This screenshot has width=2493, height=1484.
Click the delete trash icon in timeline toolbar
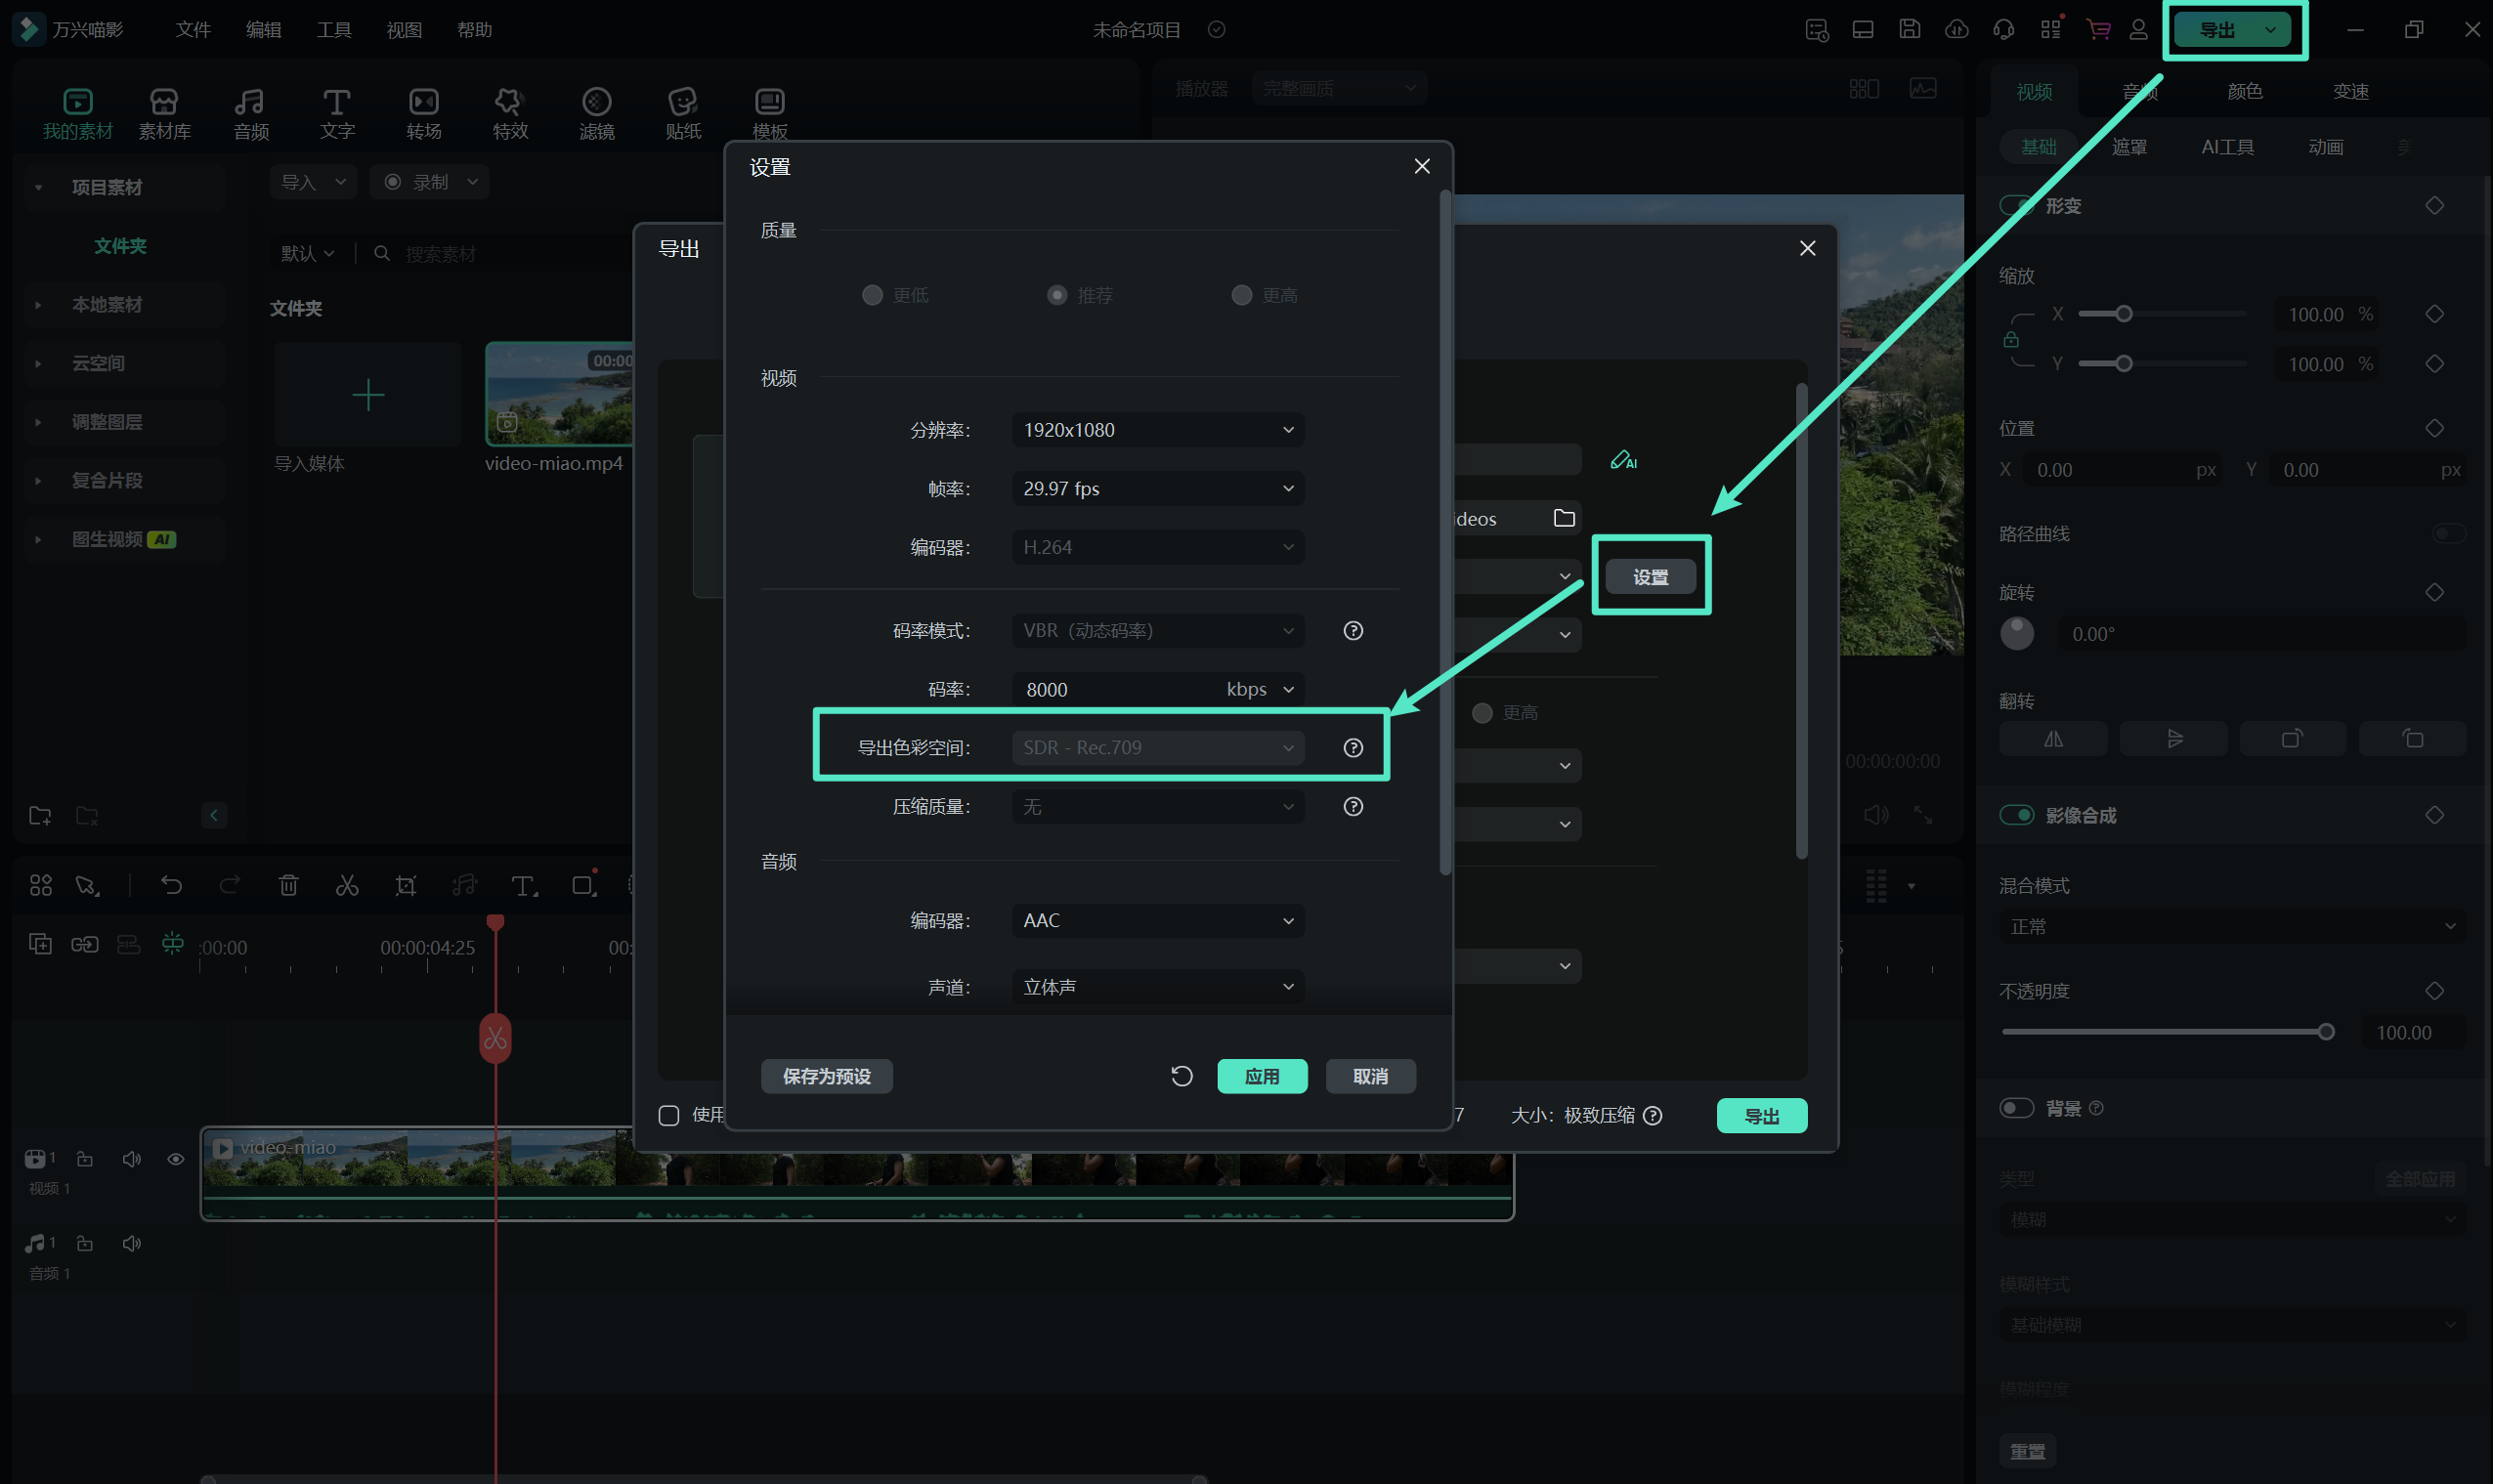(288, 885)
